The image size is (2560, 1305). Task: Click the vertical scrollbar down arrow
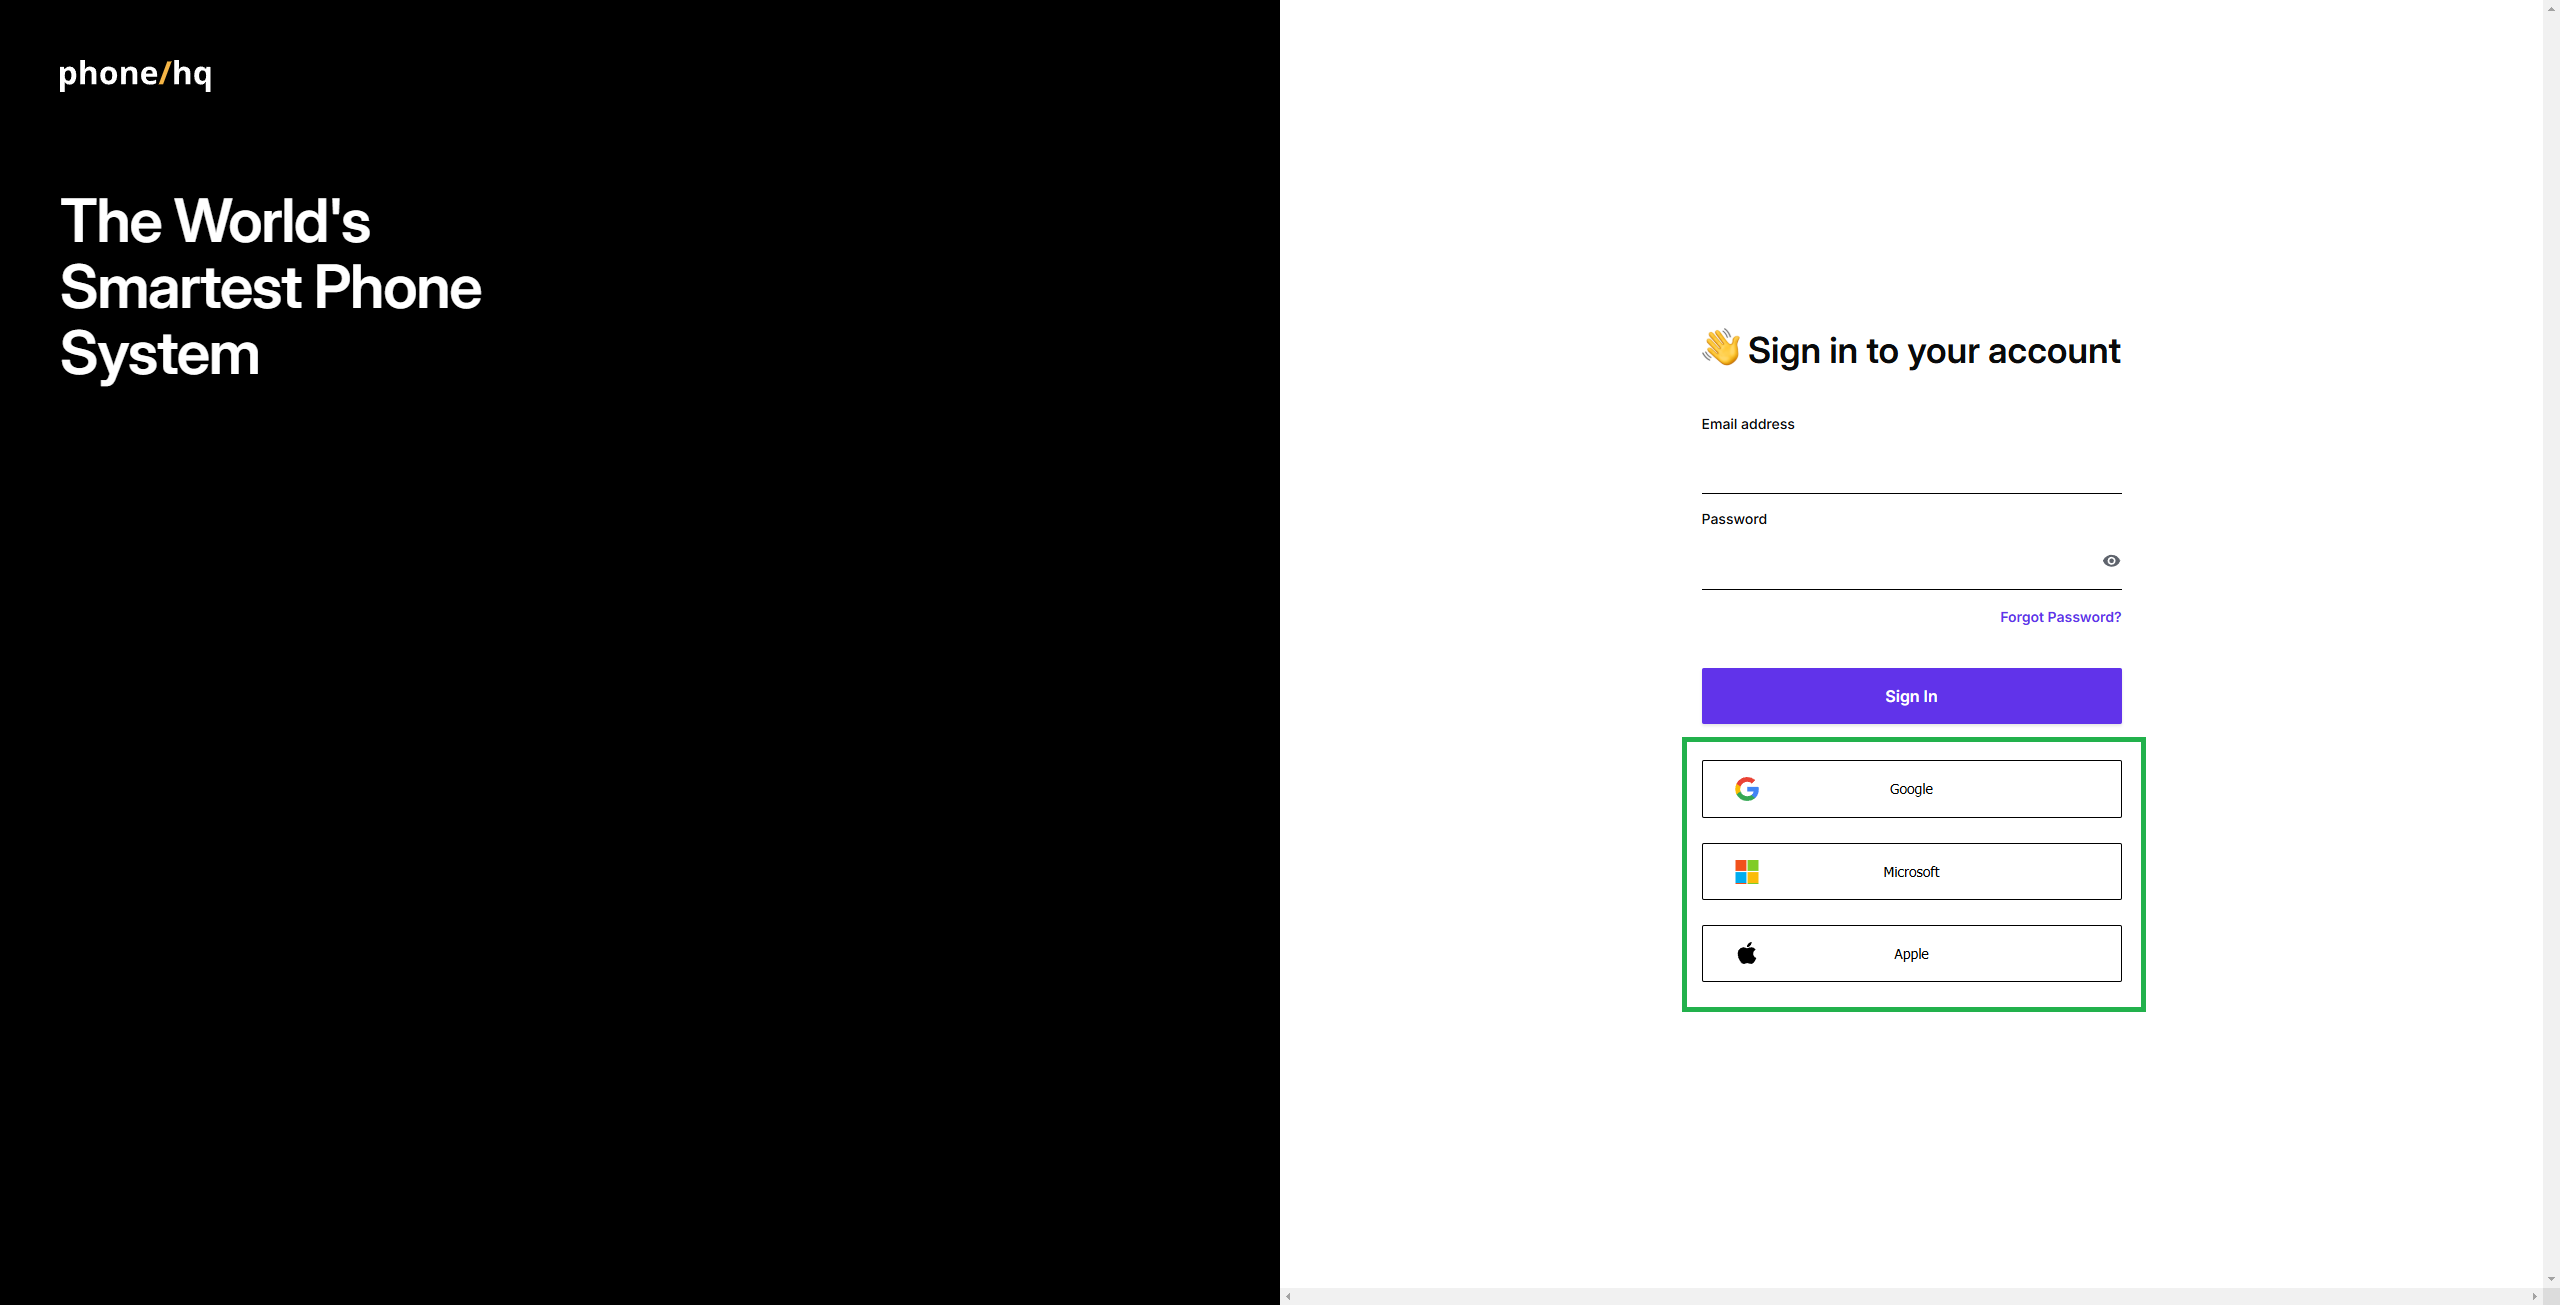point(2551,1279)
